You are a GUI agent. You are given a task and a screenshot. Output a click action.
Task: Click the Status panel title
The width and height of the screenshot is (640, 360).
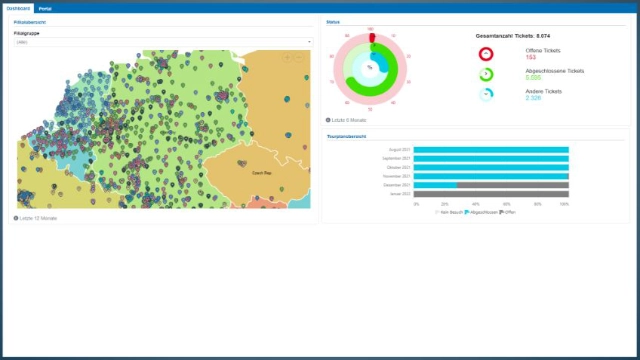[333, 22]
